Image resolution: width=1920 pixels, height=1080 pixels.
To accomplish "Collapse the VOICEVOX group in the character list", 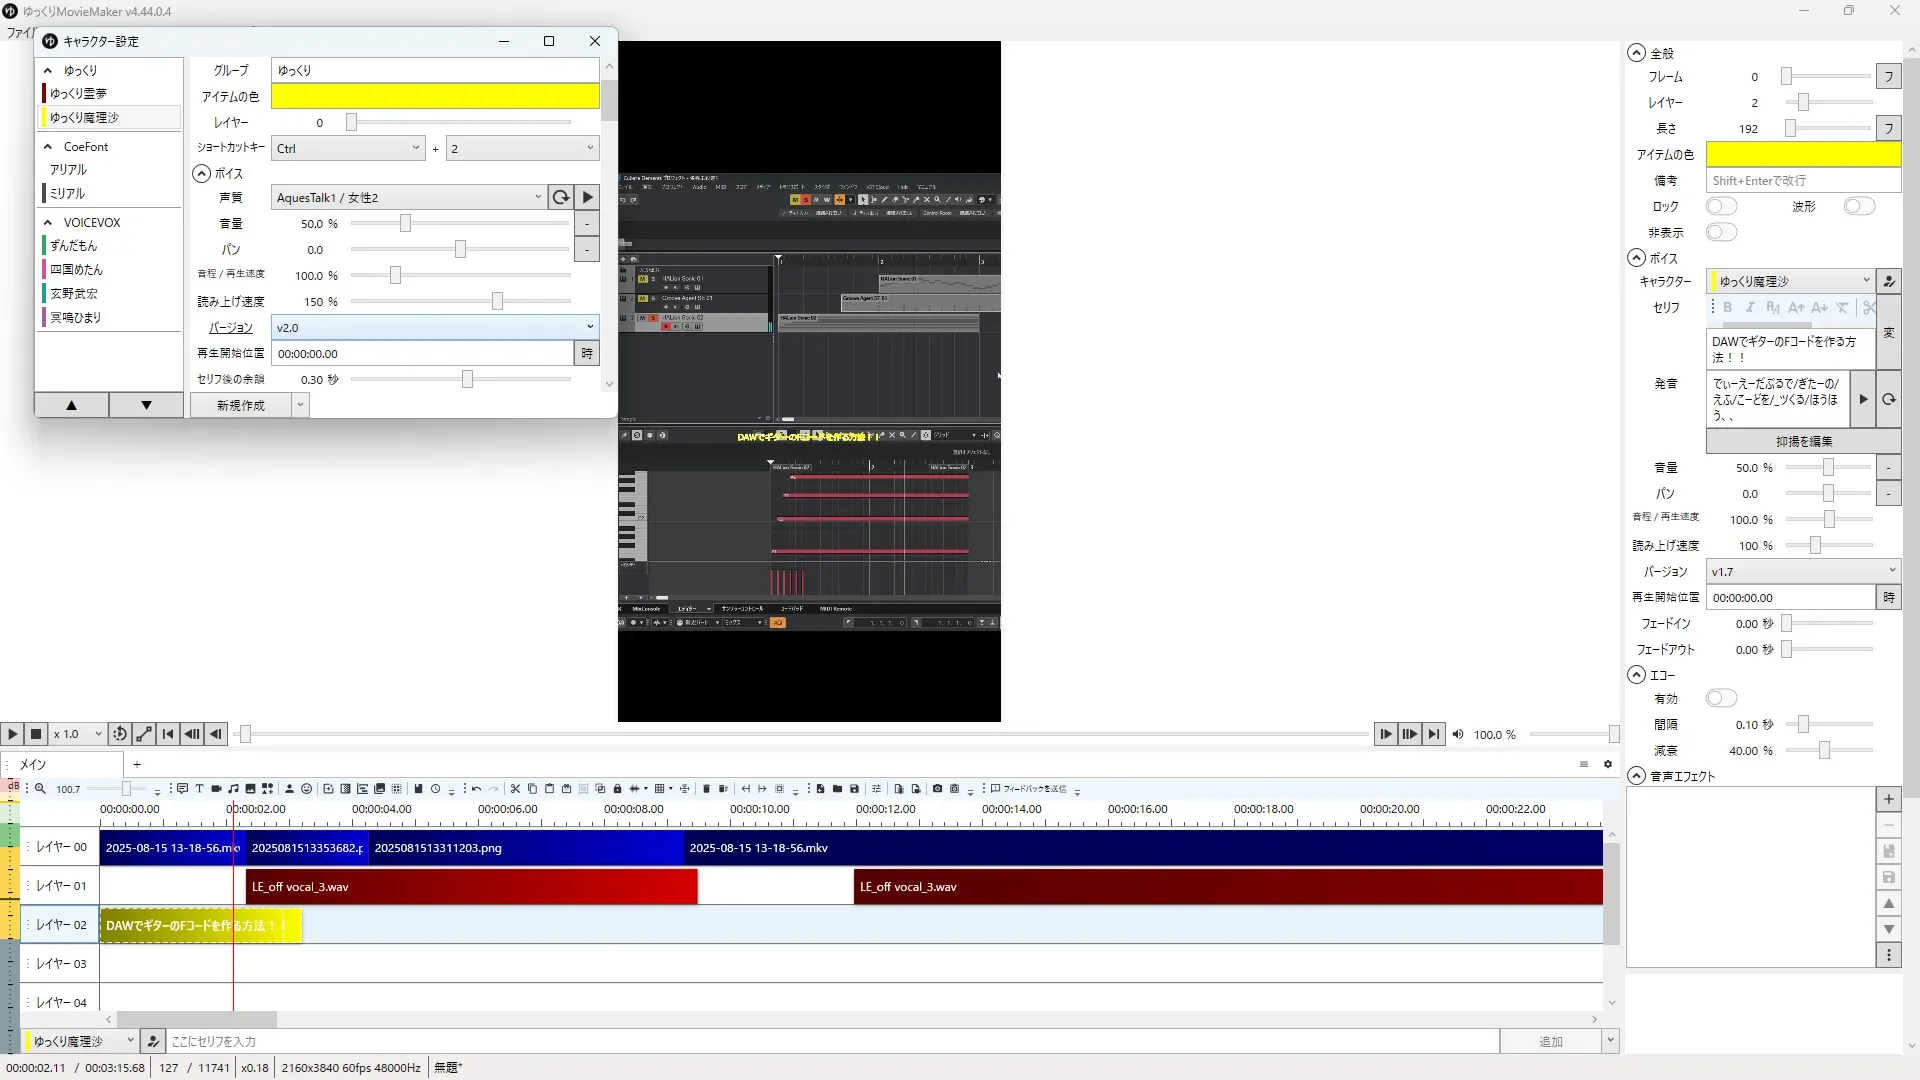I will pos(47,222).
